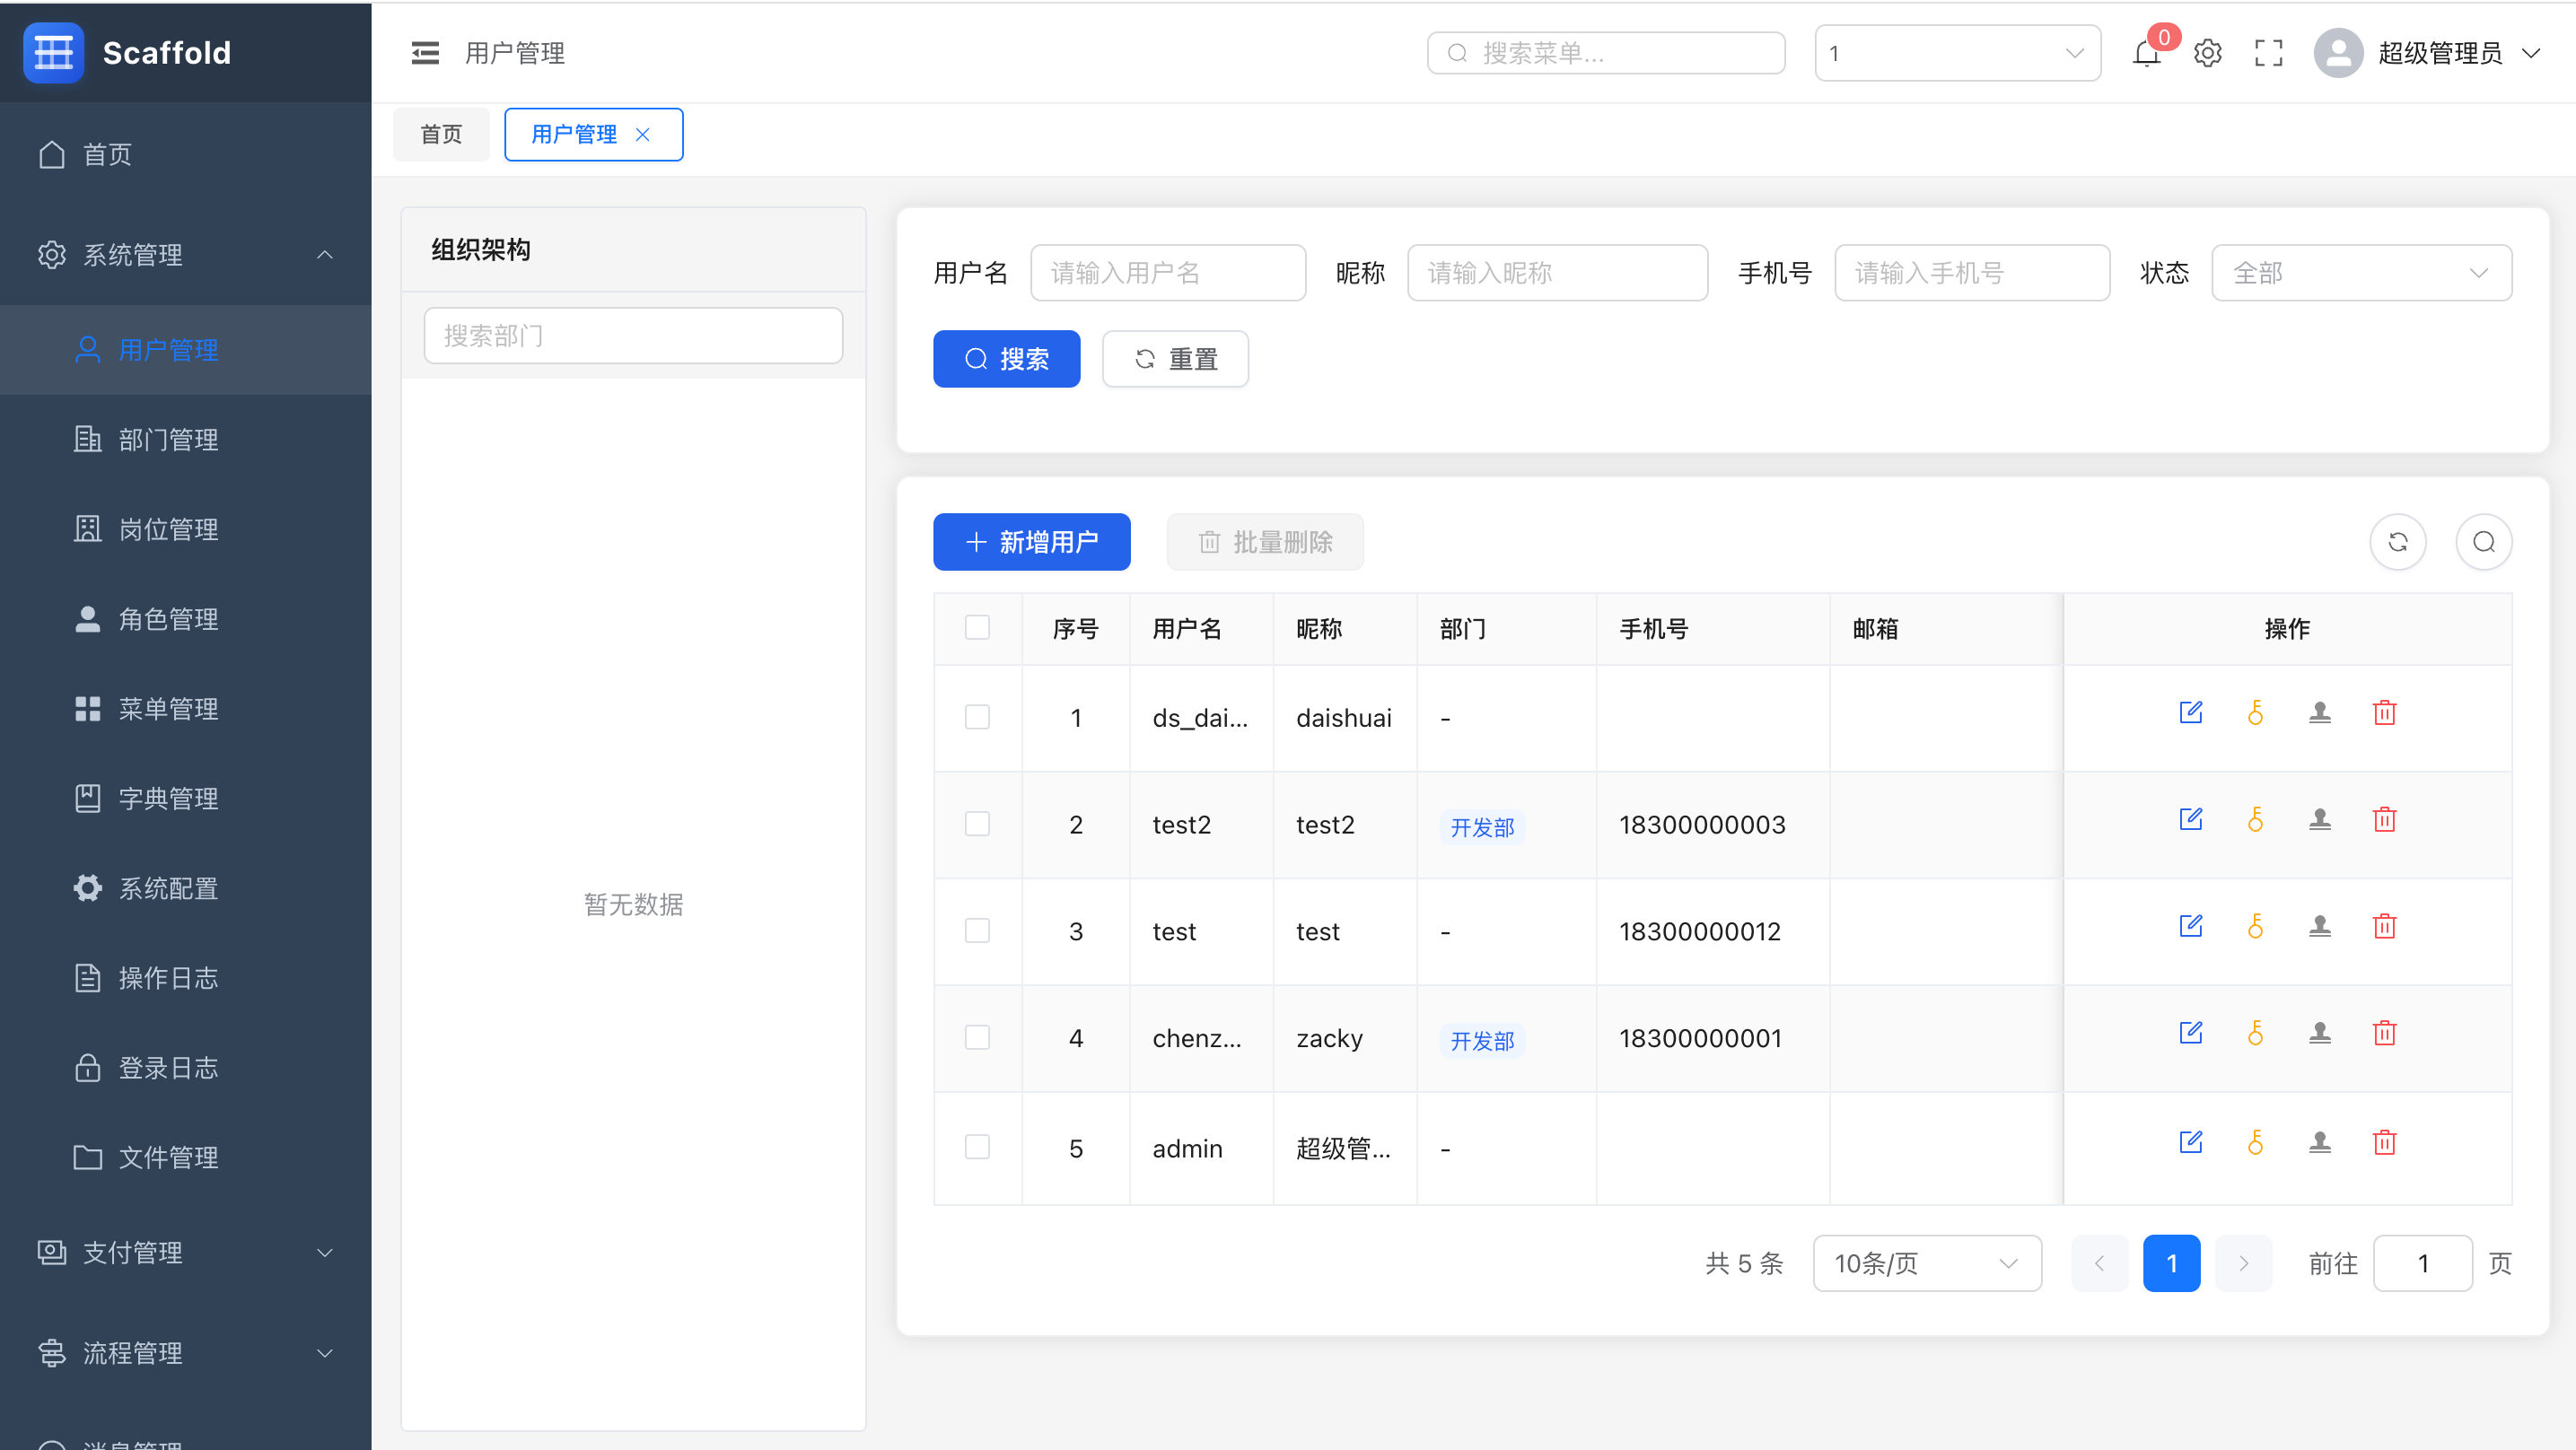Click the Scaffold logo icon

point(54,52)
